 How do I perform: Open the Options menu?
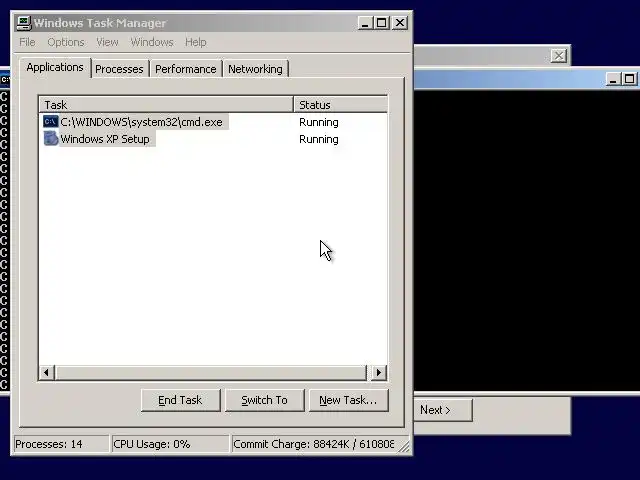66,42
